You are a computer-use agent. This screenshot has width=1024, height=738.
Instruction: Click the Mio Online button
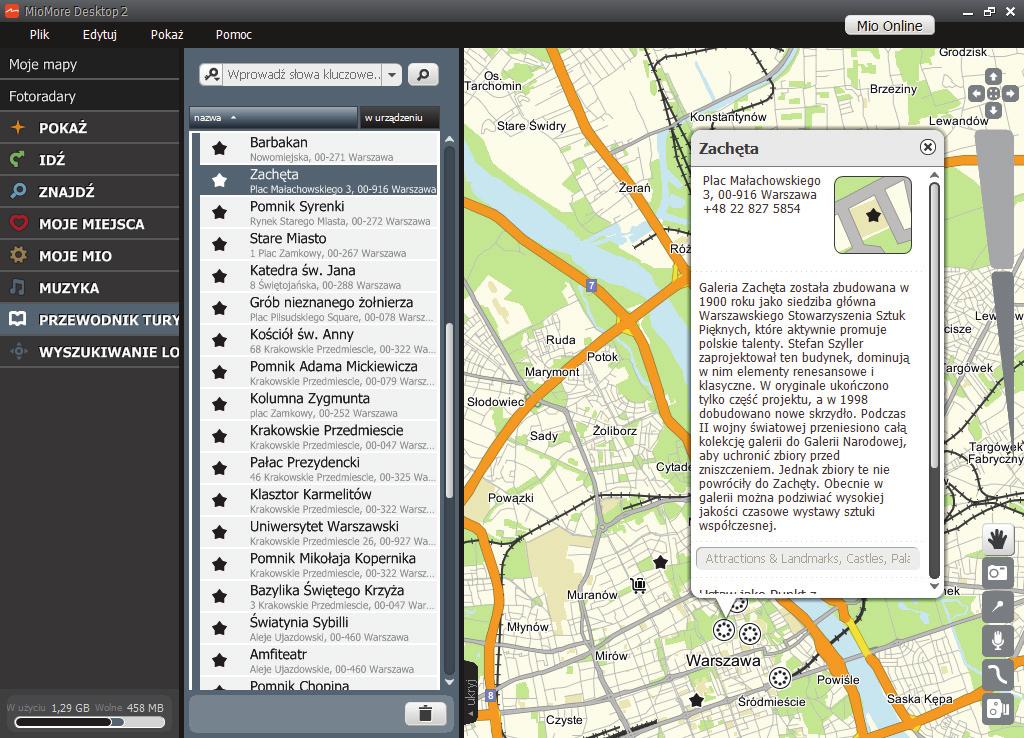(889, 25)
